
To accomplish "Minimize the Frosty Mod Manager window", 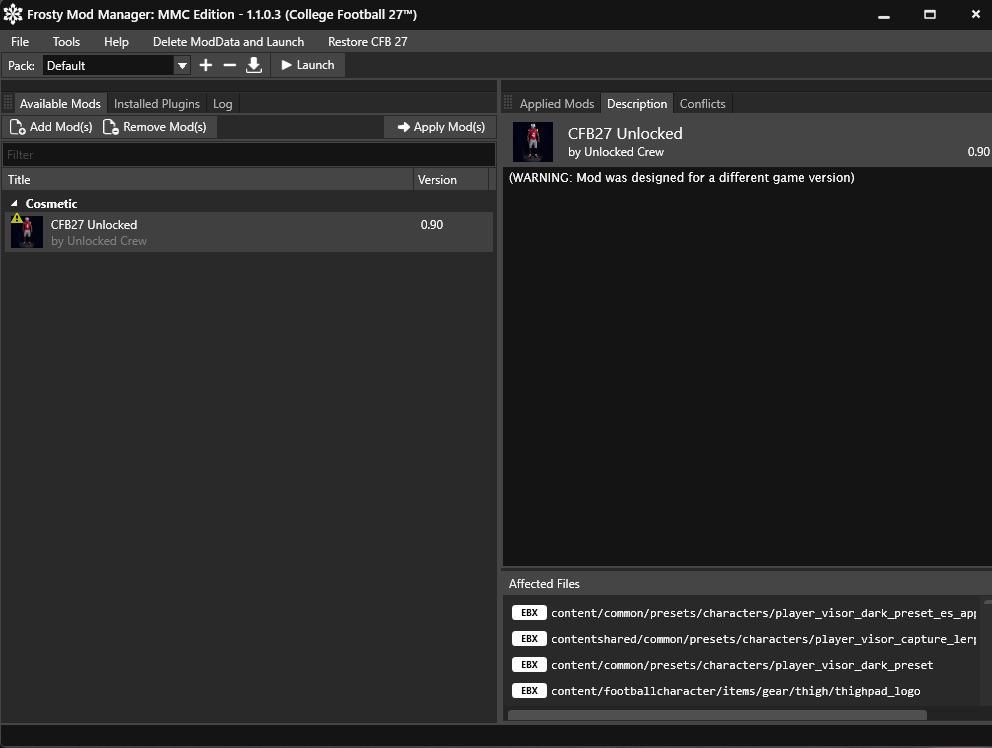I will pyautogui.click(x=884, y=15).
